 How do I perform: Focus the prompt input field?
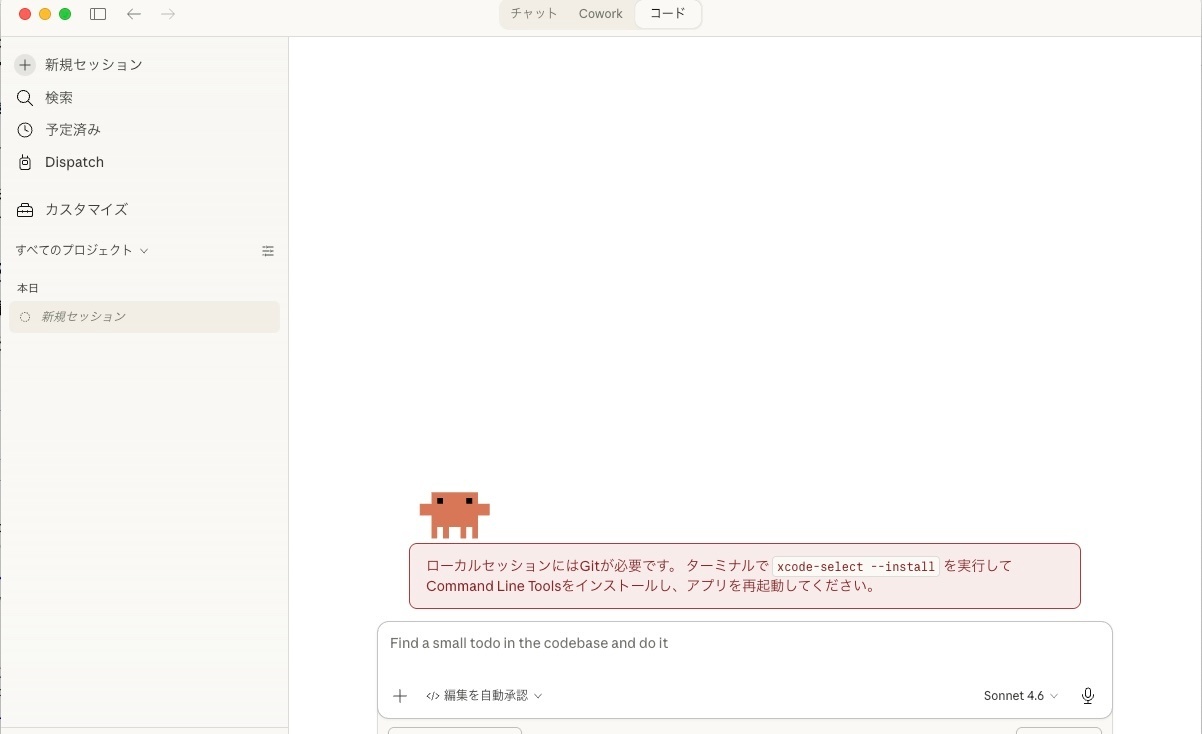744,643
